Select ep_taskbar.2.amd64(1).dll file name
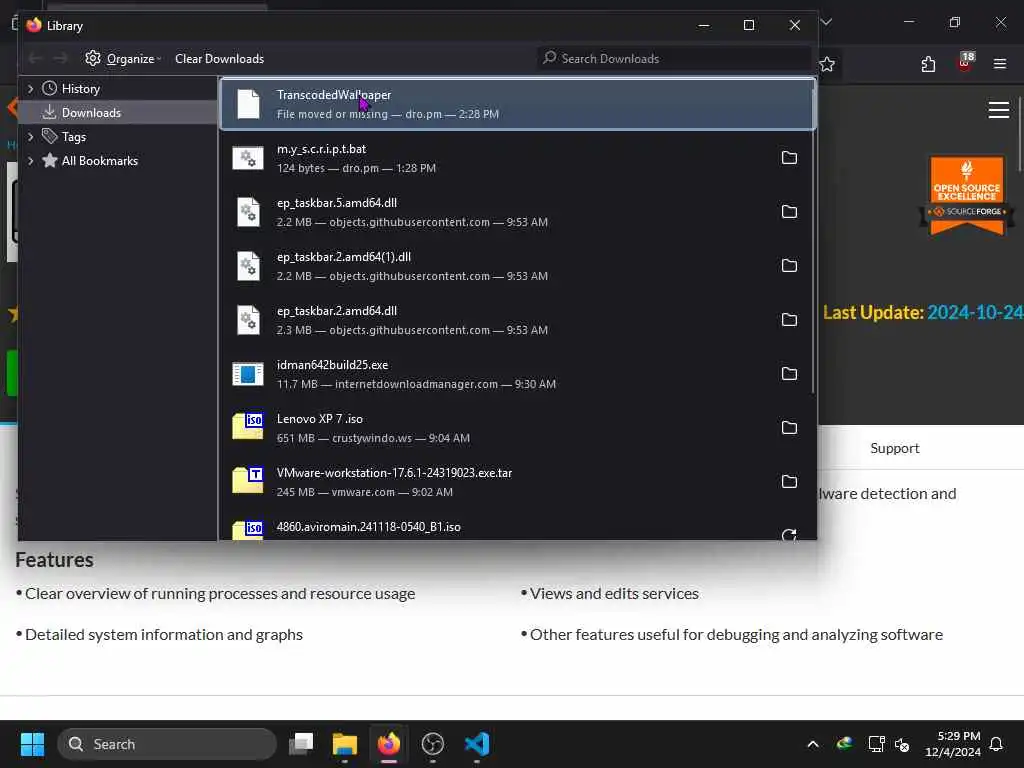 344,257
